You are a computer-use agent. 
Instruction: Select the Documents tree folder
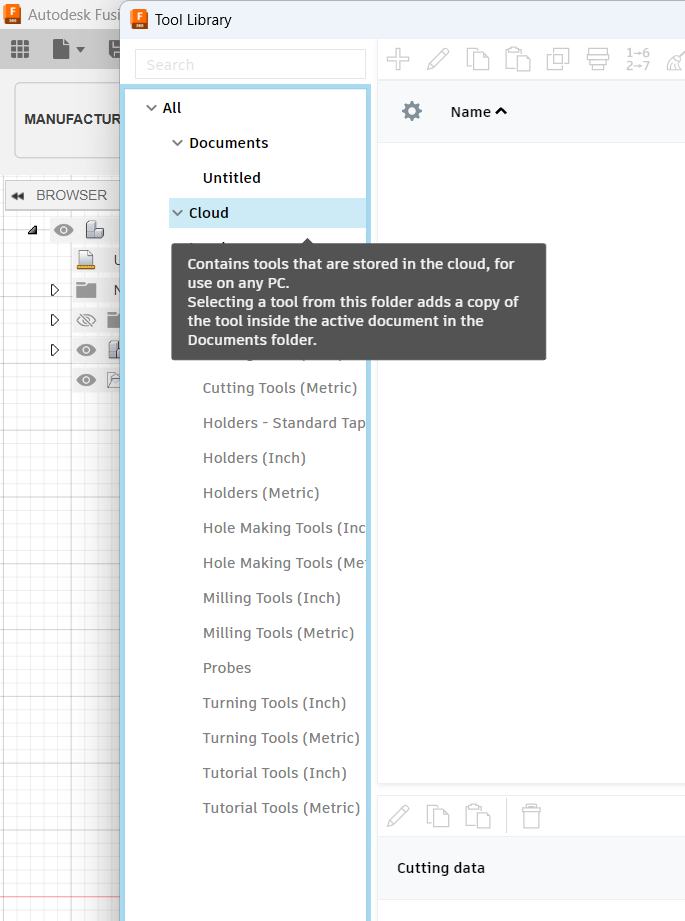point(229,143)
